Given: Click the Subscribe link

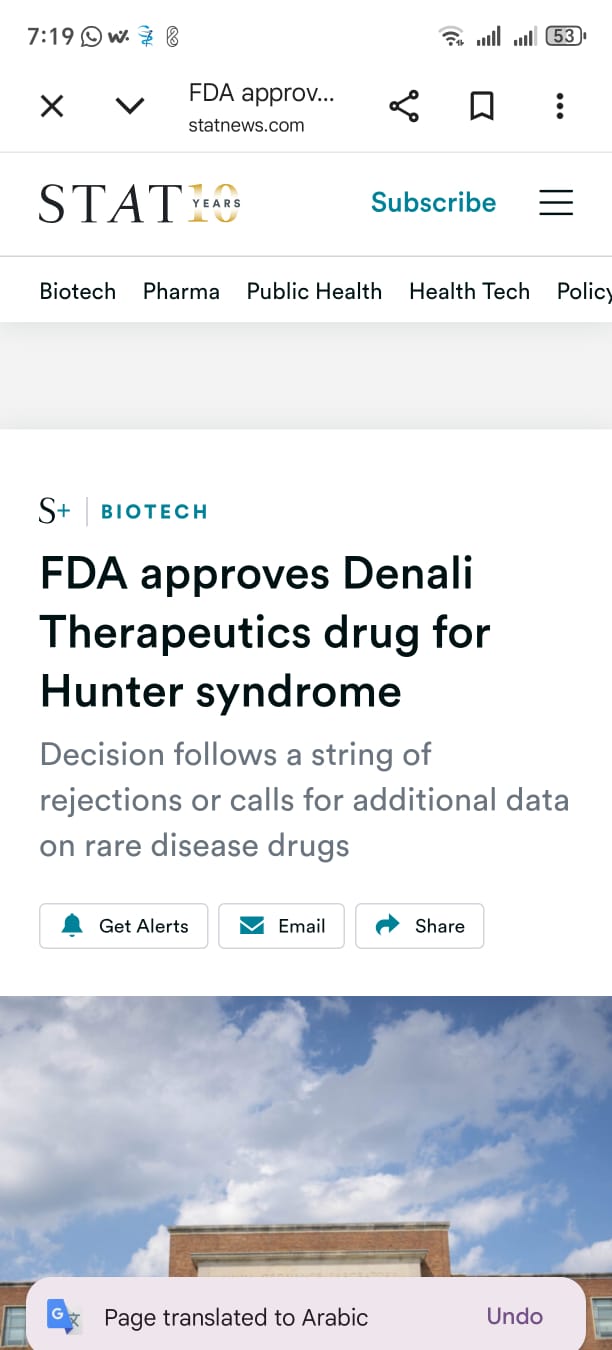Looking at the screenshot, I should pos(433,203).
